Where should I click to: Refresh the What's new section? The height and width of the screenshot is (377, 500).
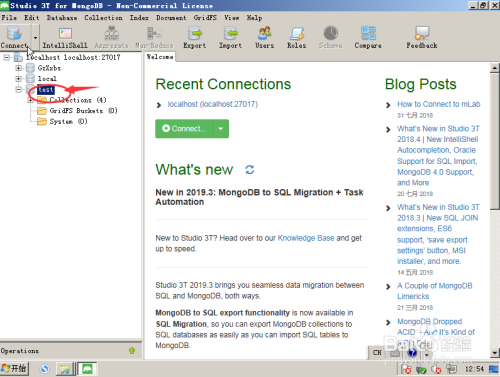tap(250, 170)
